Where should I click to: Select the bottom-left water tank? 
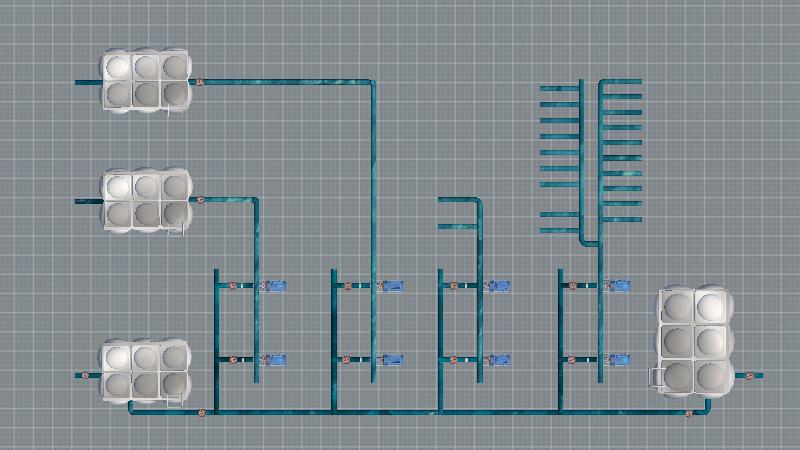pos(145,372)
